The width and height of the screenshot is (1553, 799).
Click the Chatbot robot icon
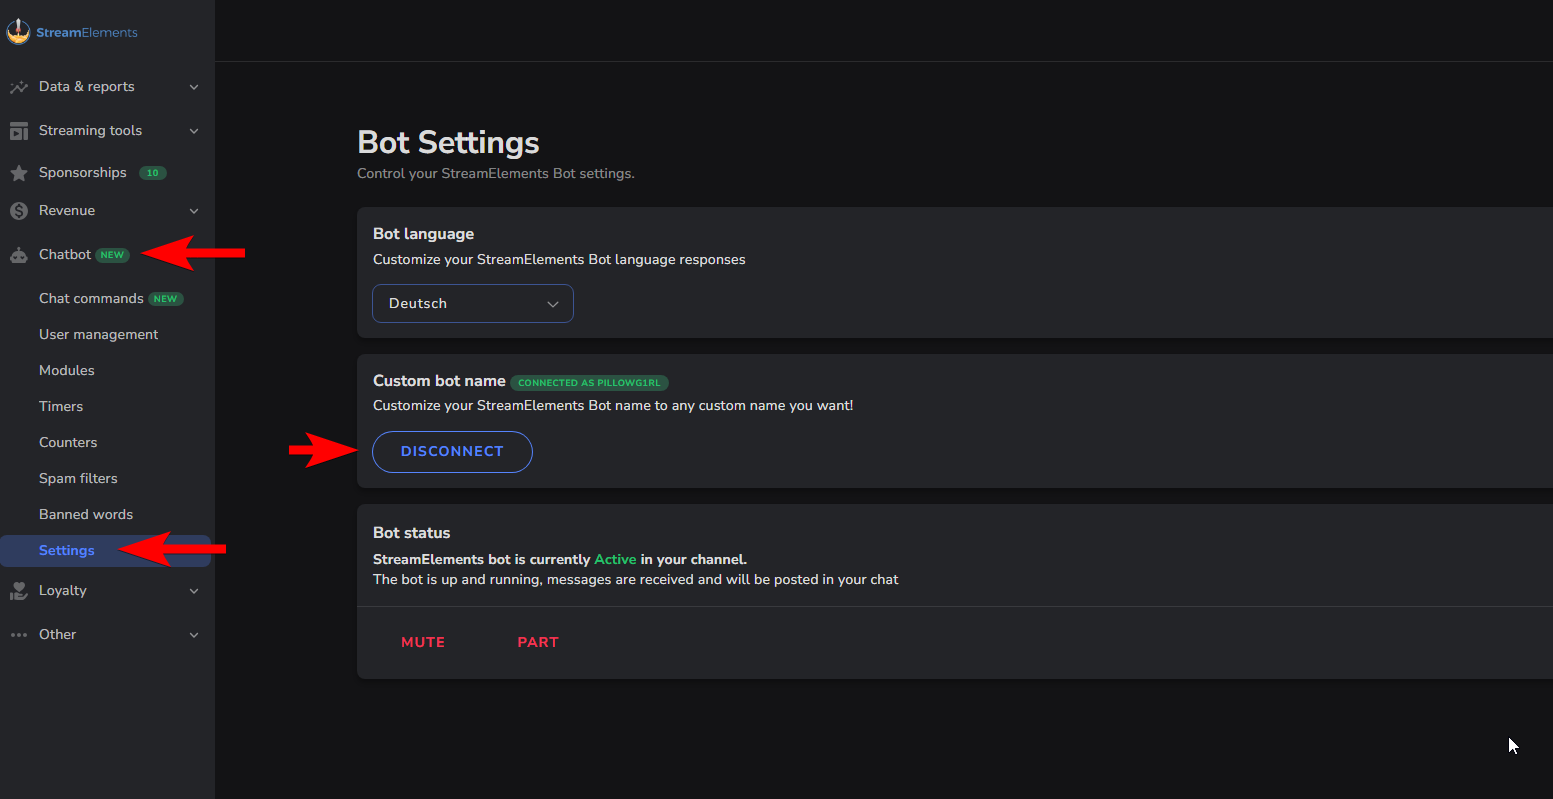point(18,255)
